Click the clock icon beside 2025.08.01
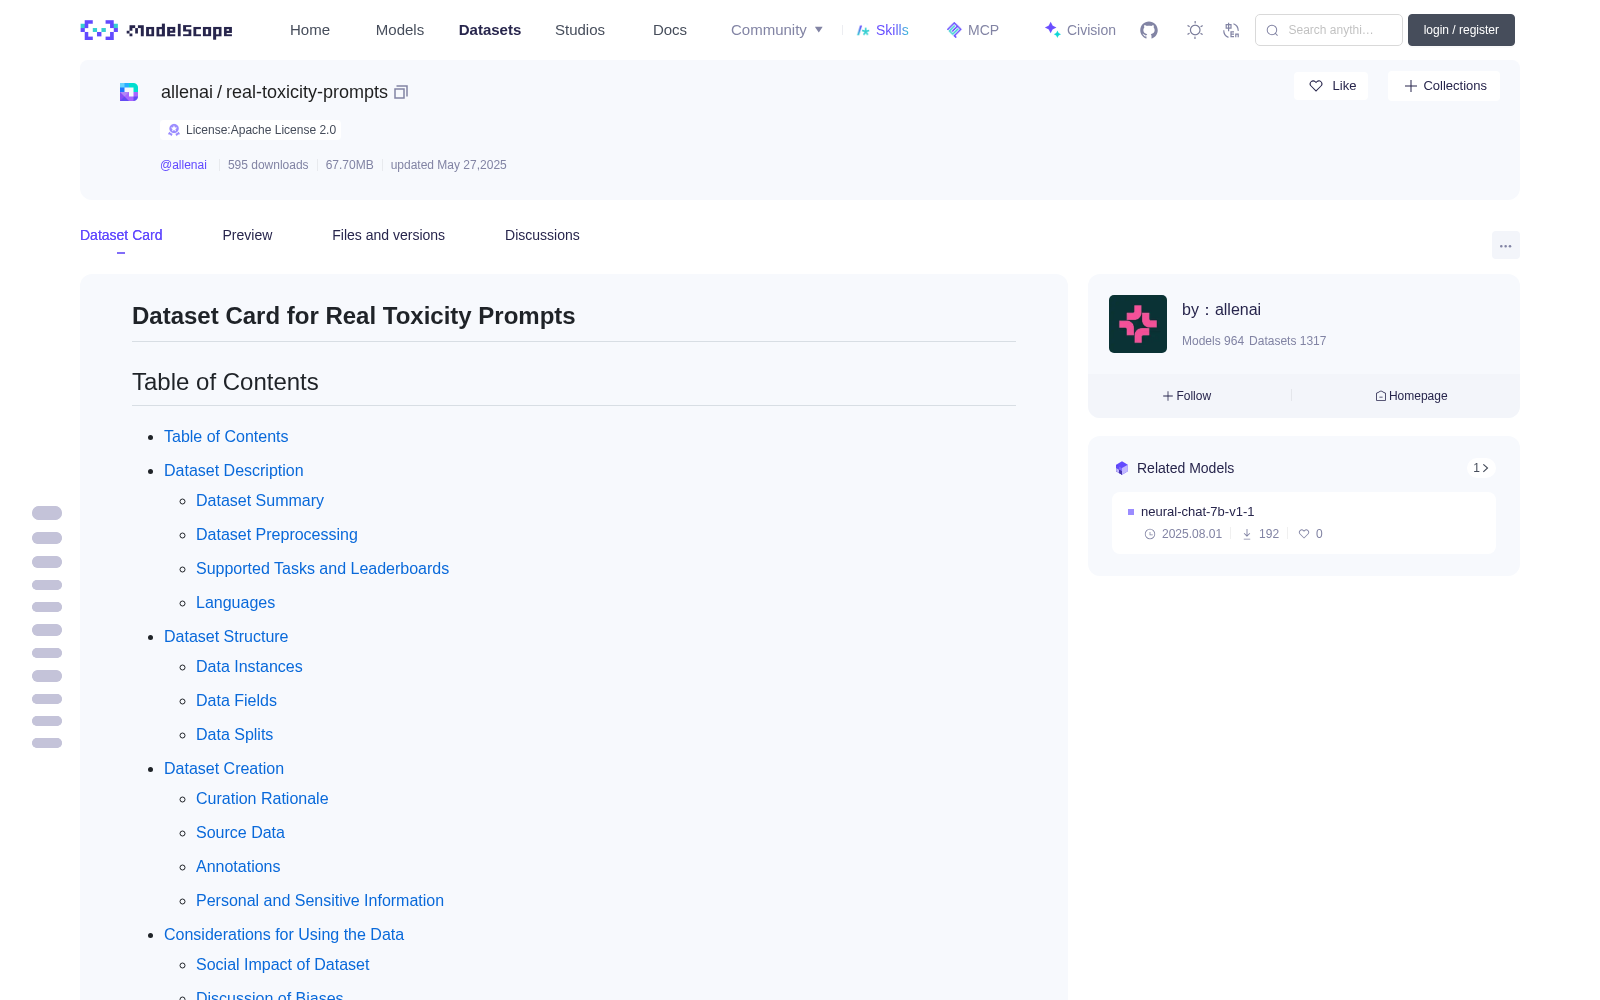Image resolution: width=1600 pixels, height=1000 pixels. click(1150, 534)
